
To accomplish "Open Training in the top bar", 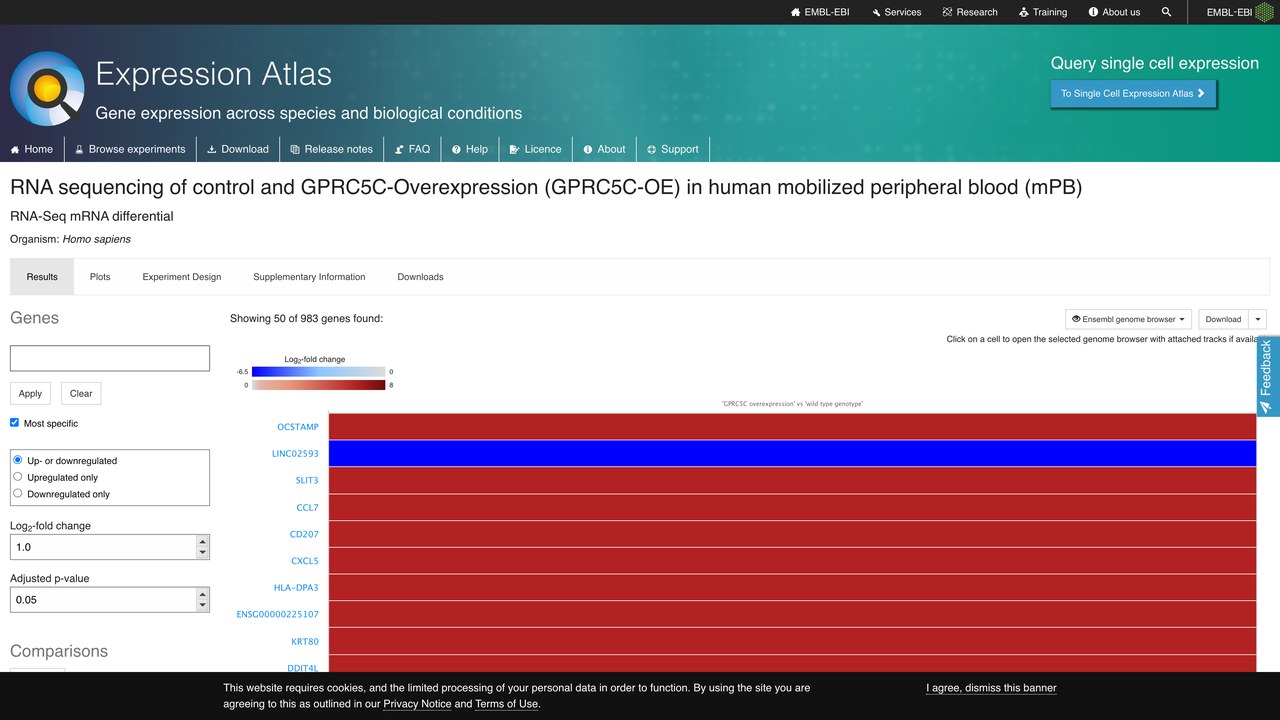I will coord(1043,12).
